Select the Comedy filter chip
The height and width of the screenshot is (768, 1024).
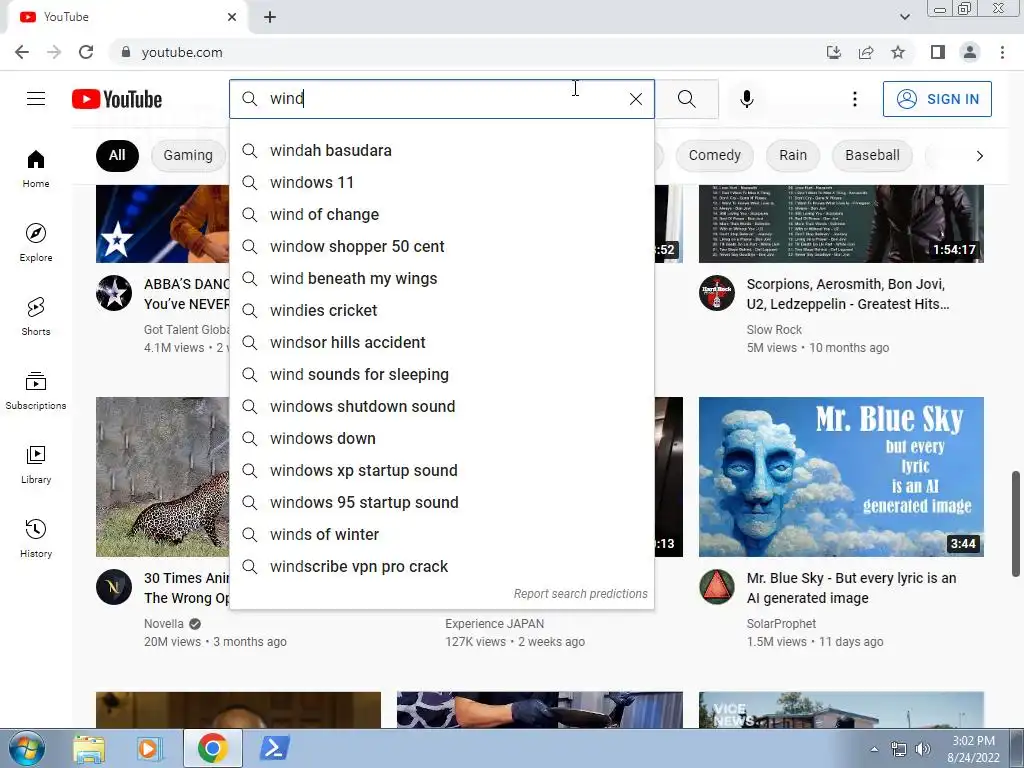pos(714,155)
